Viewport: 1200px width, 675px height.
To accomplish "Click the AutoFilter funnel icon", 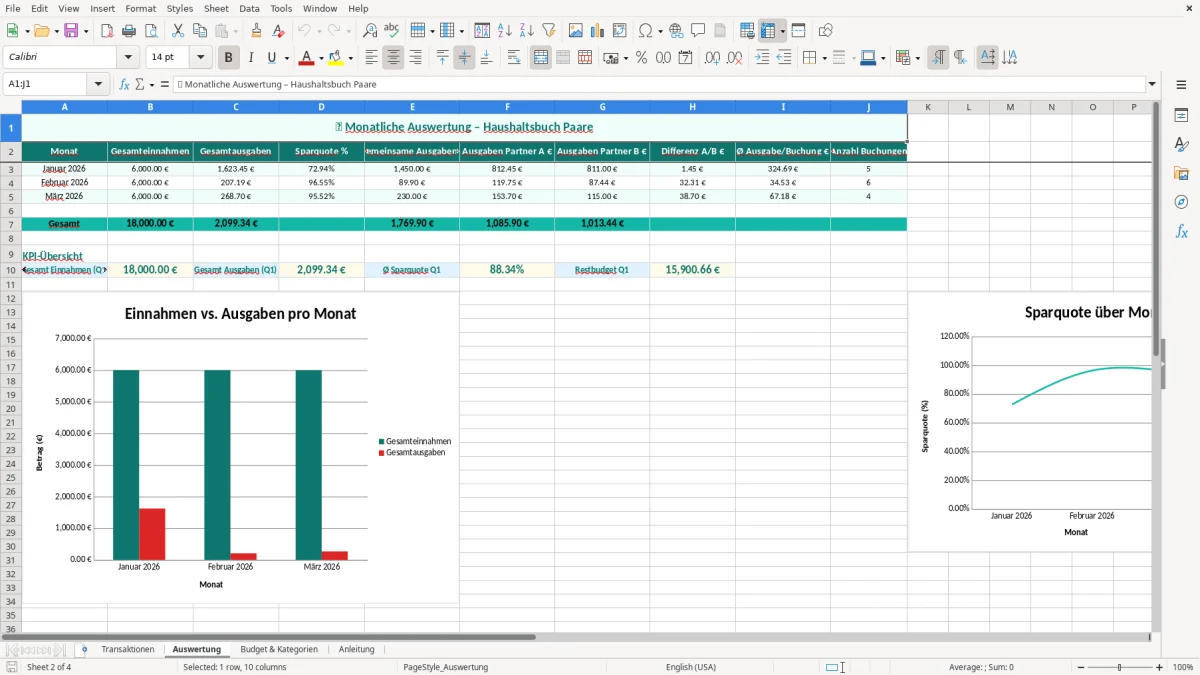I will (548, 31).
